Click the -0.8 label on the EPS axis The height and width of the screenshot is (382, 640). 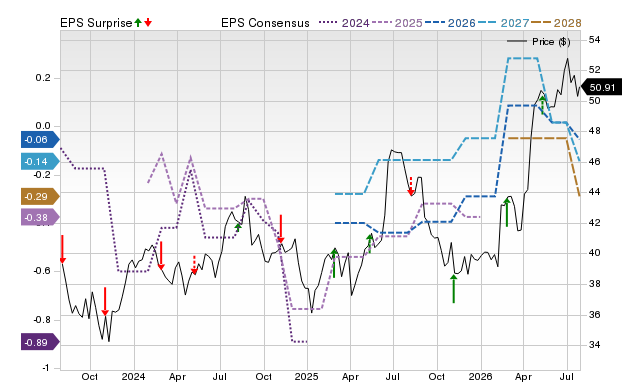point(41,320)
